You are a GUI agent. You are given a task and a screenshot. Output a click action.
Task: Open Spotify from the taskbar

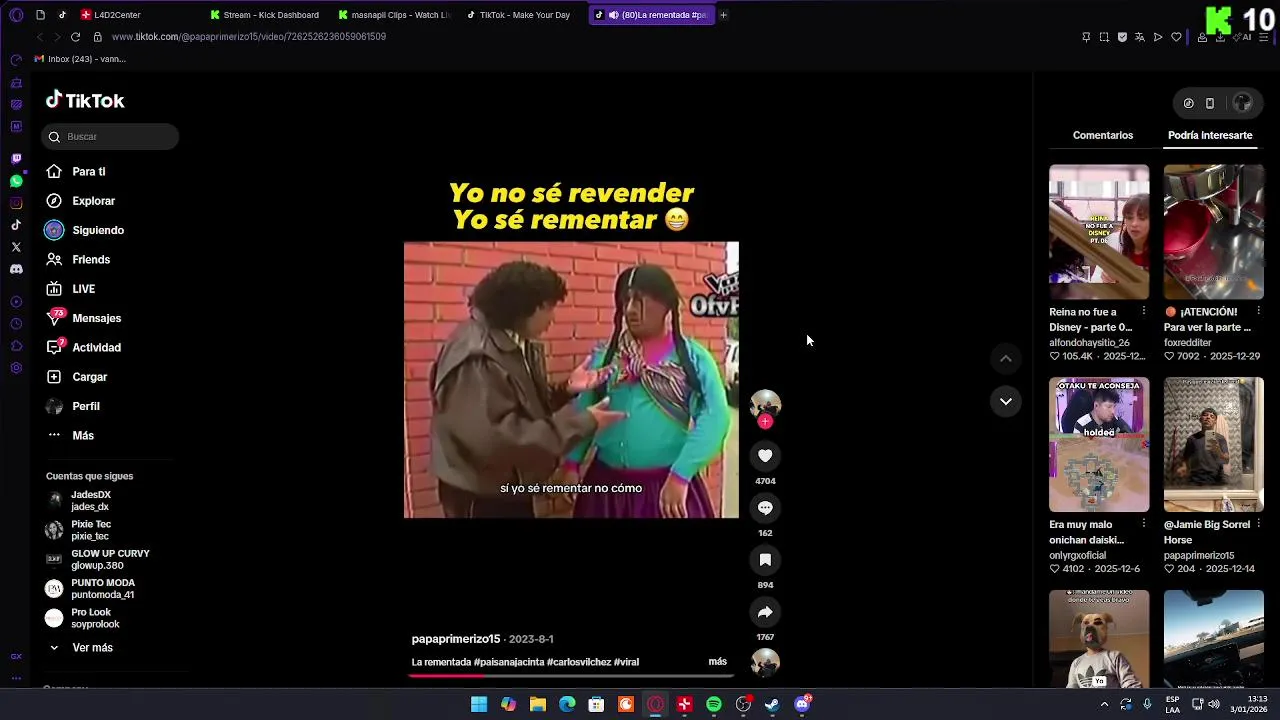tap(714, 705)
